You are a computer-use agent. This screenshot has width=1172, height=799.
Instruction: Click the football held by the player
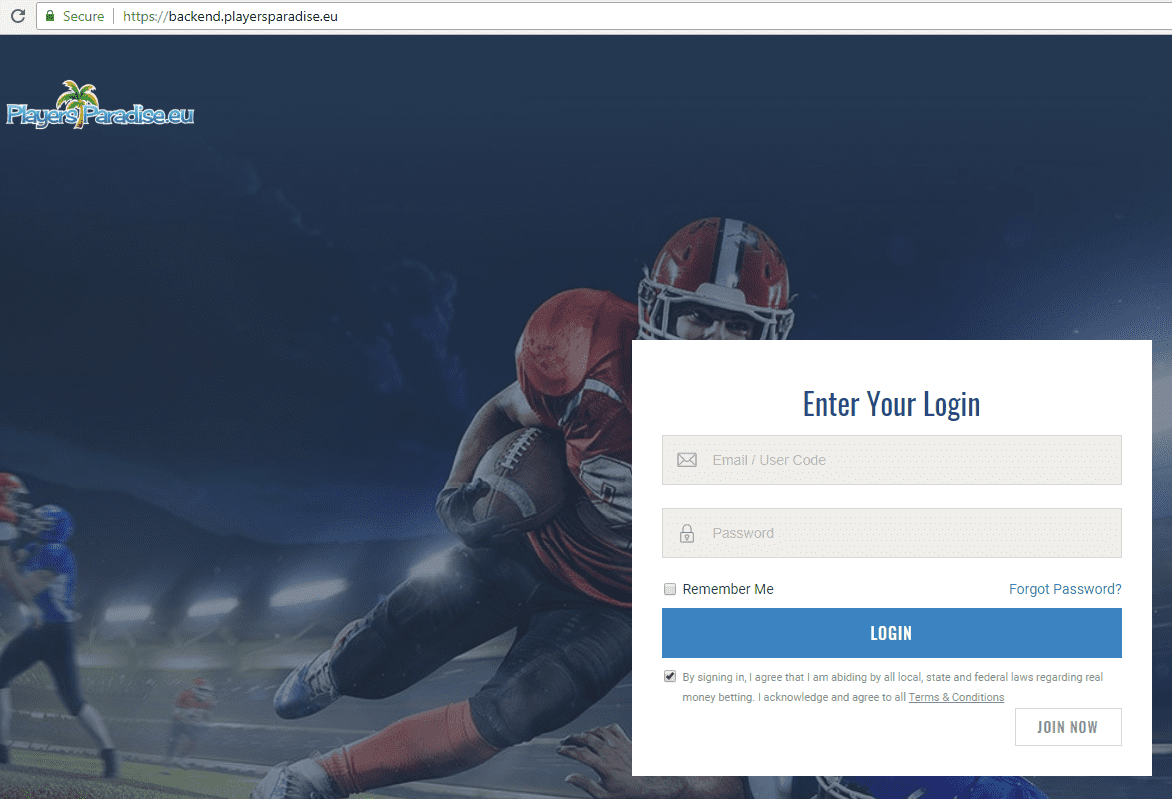pyautogui.click(x=516, y=475)
